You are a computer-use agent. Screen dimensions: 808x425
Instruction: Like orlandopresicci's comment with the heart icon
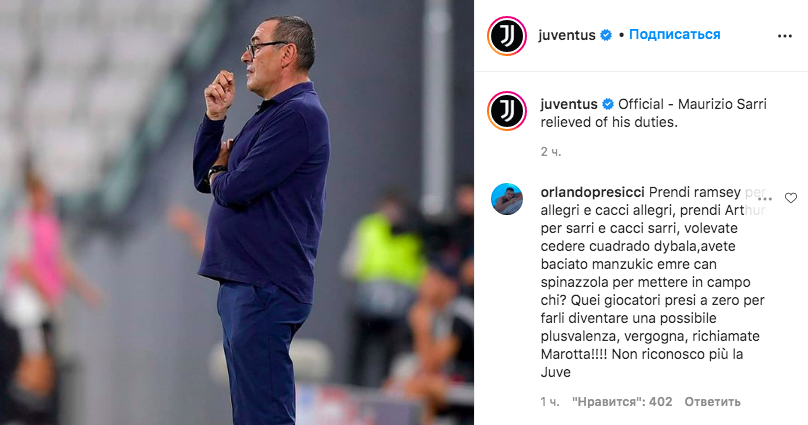coord(790,198)
